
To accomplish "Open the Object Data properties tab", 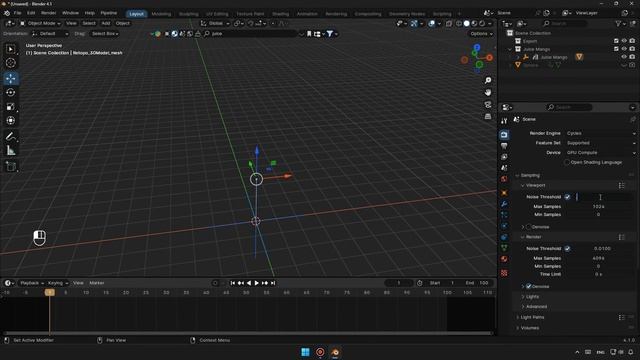I will tap(504, 248).
